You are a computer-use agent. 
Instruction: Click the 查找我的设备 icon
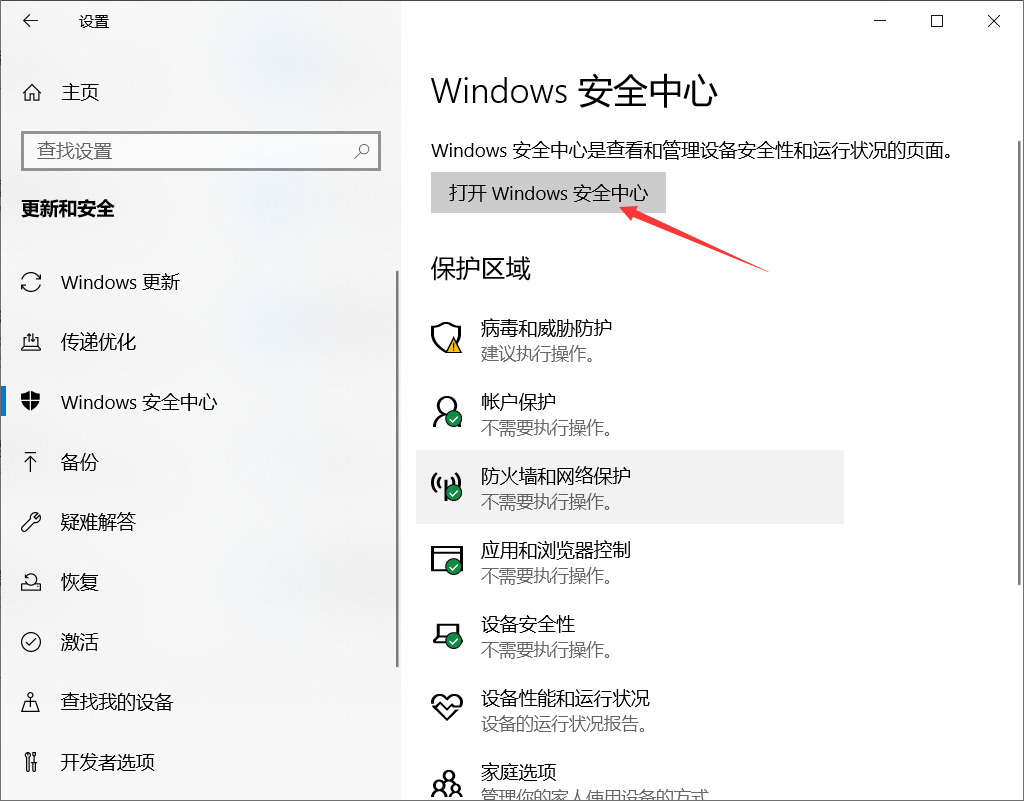point(31,702)
